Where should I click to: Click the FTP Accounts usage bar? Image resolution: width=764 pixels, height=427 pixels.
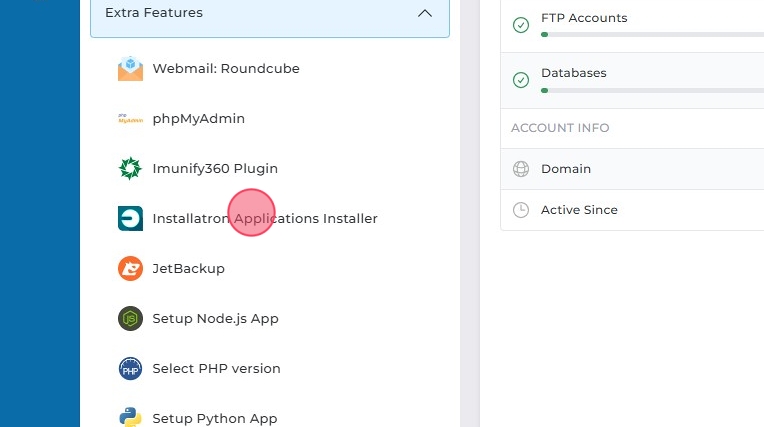tap(652, 35)
